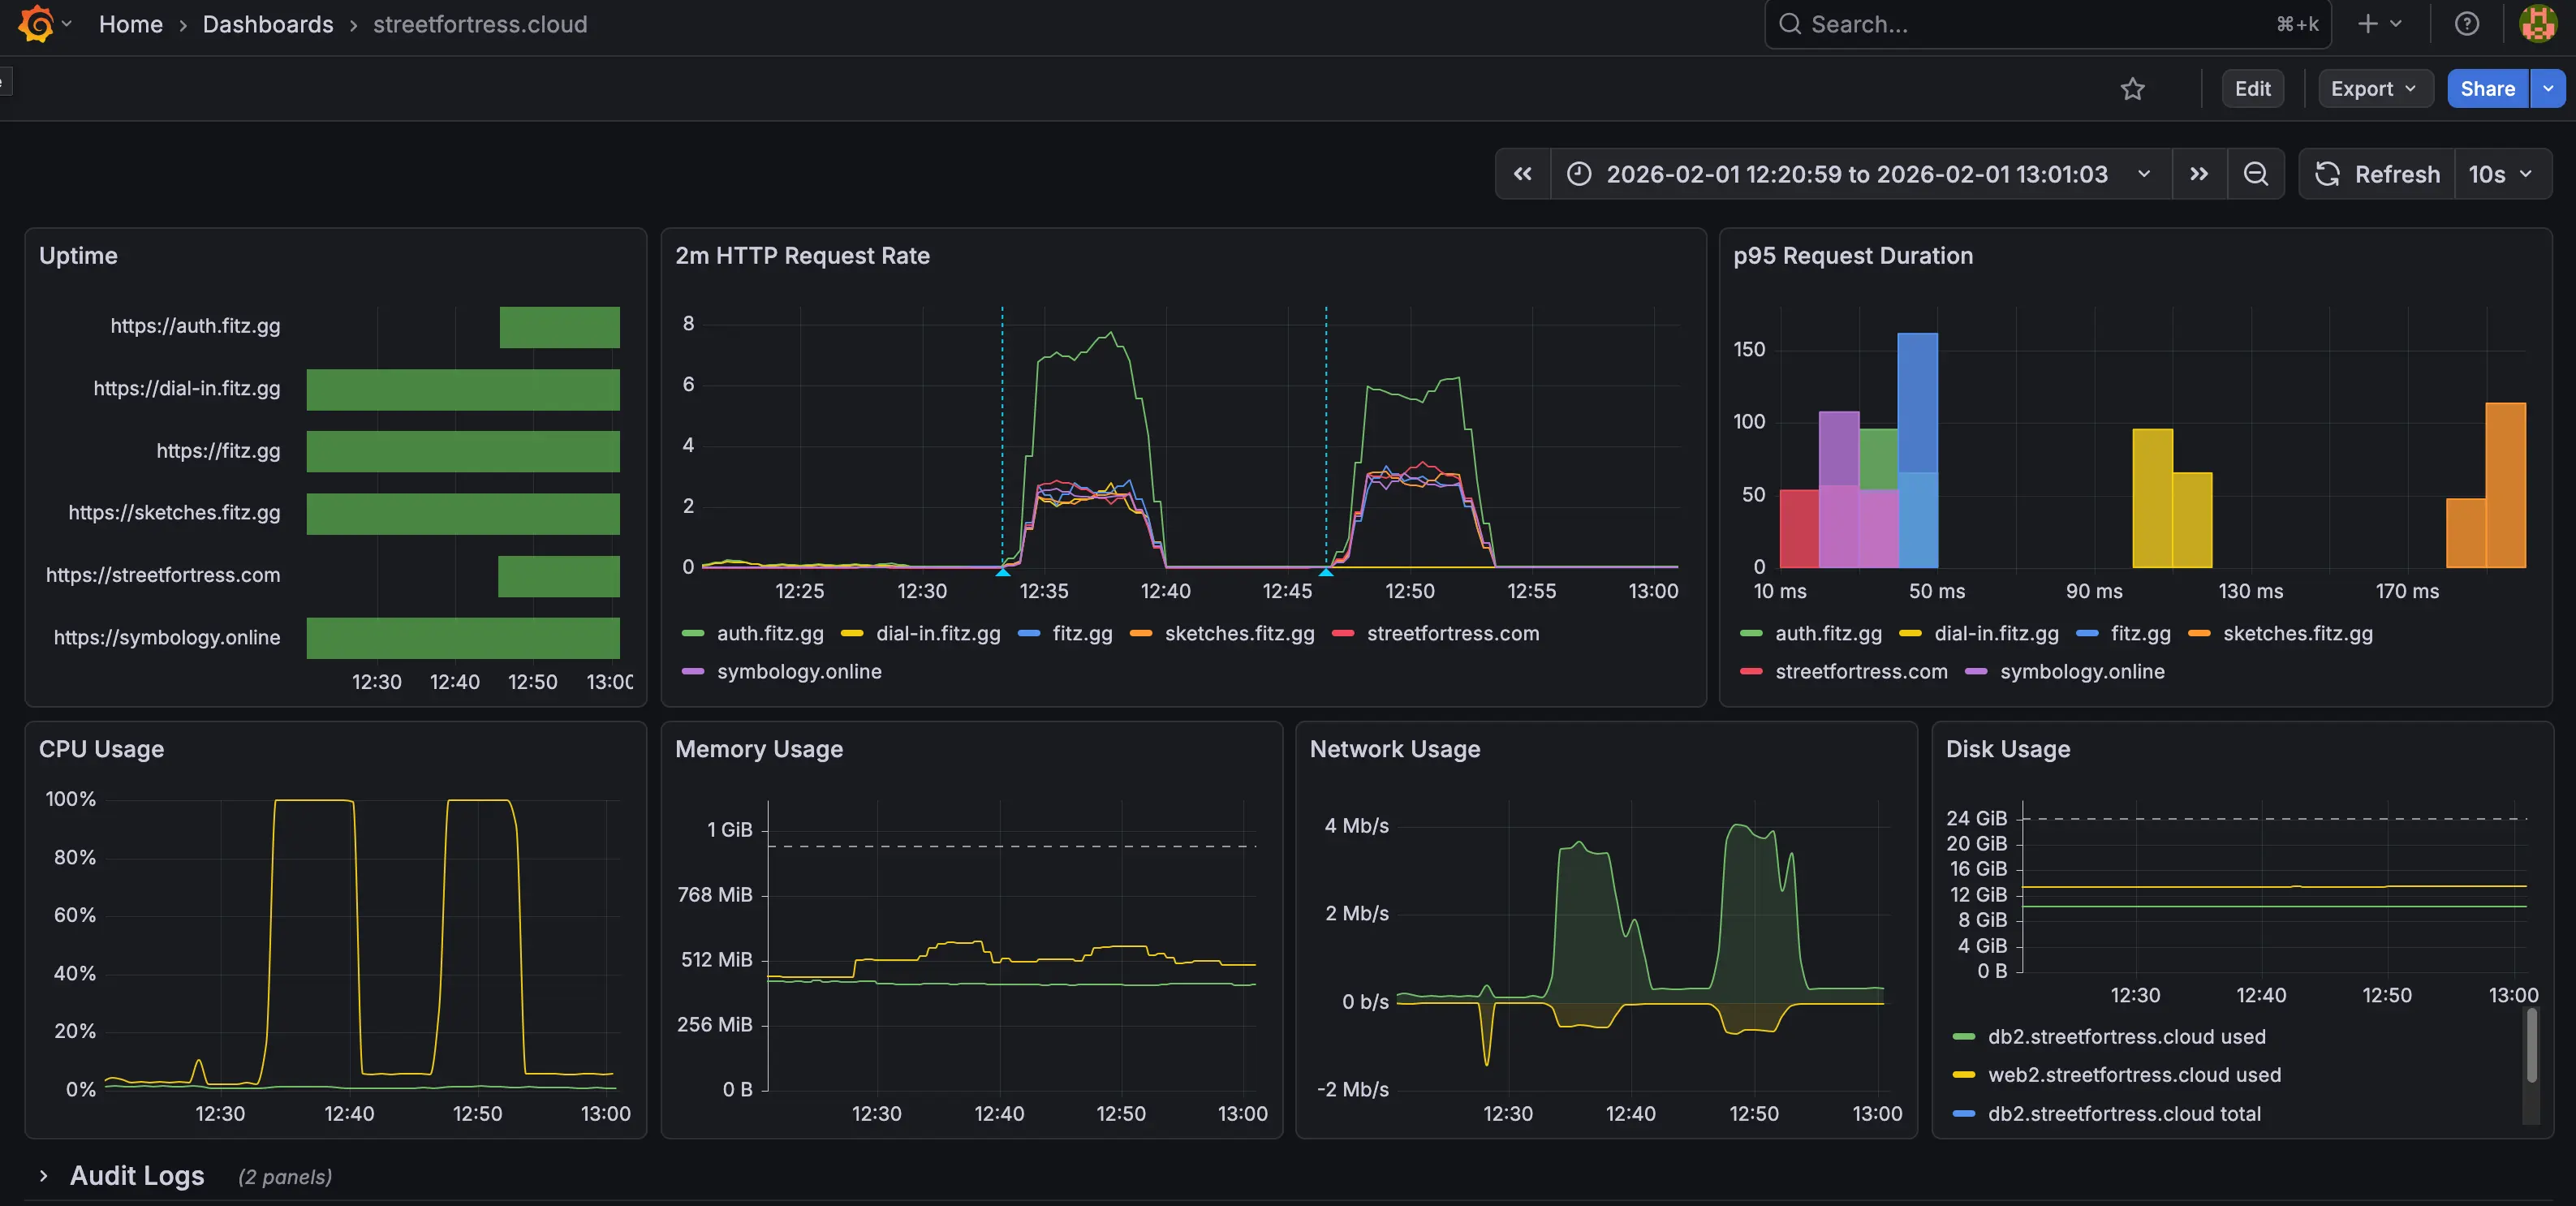Image resolution: width=2576 pixels, height=1206 pixels.
Task: Shift time range forward with double-right arrow
Action: (x=2199, y=174)
